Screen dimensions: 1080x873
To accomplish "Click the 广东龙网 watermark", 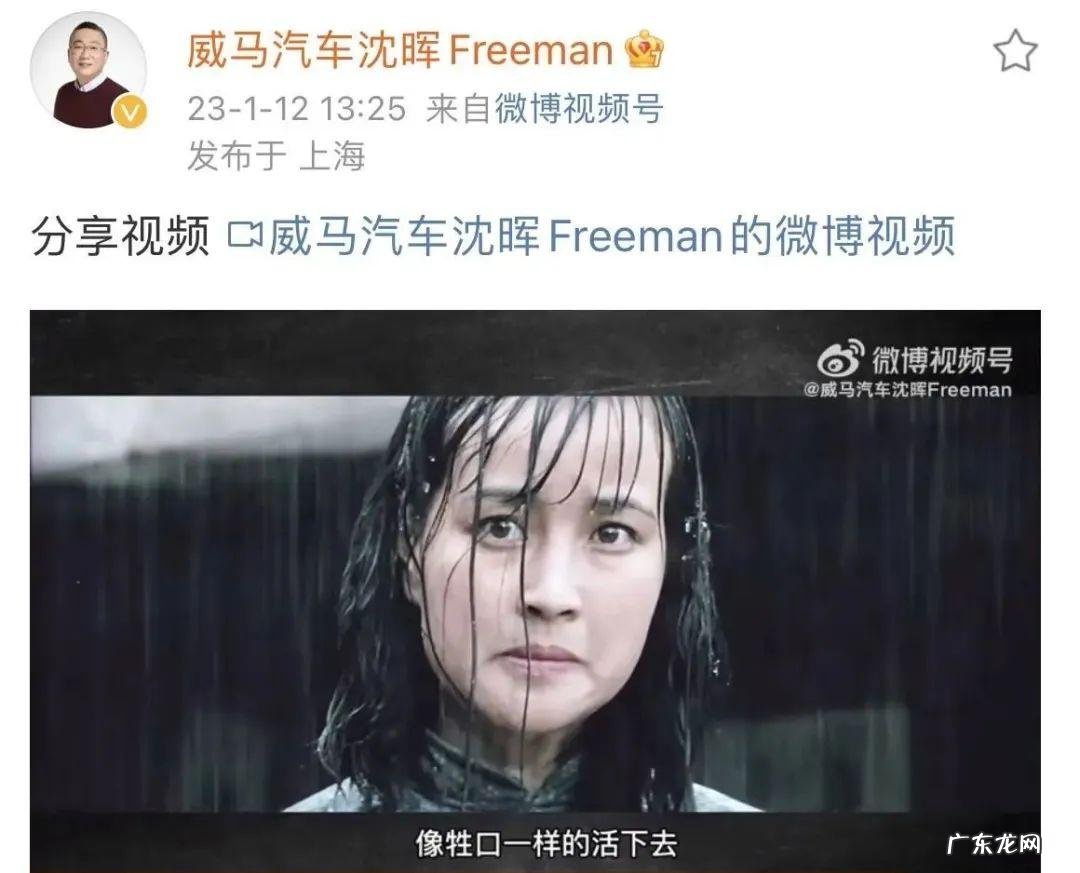I will tap(994, 843).
